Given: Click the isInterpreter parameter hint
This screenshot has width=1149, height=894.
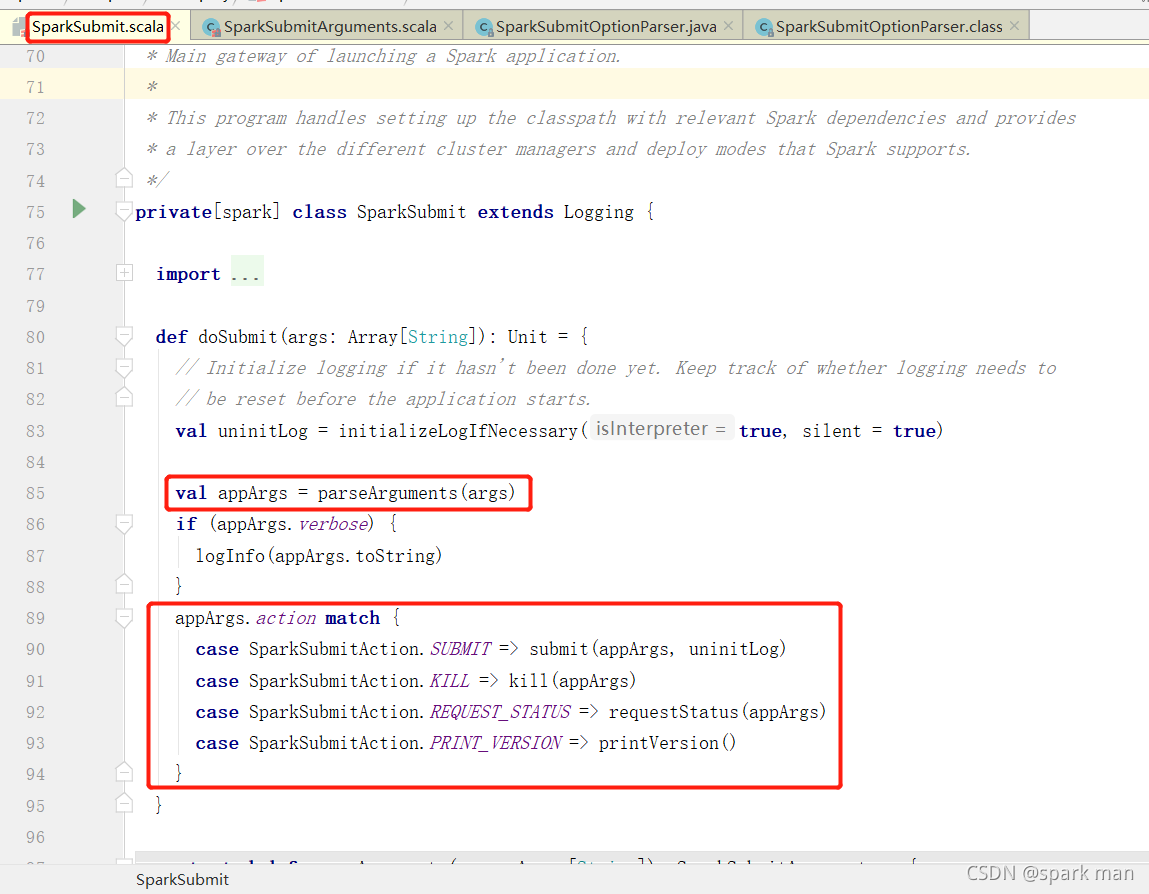Looking at the screenshot, I should [661, 429].
